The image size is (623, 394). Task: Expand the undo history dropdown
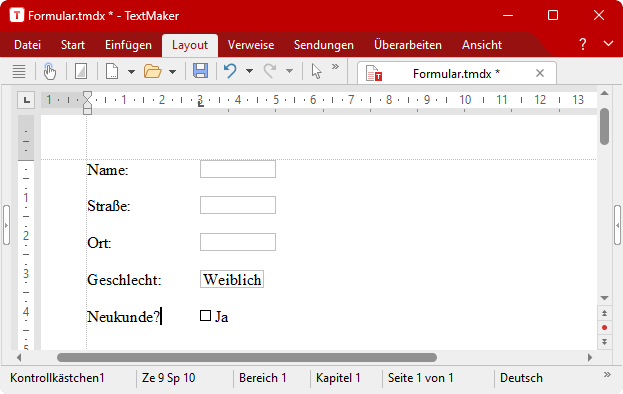coord(250,71)
